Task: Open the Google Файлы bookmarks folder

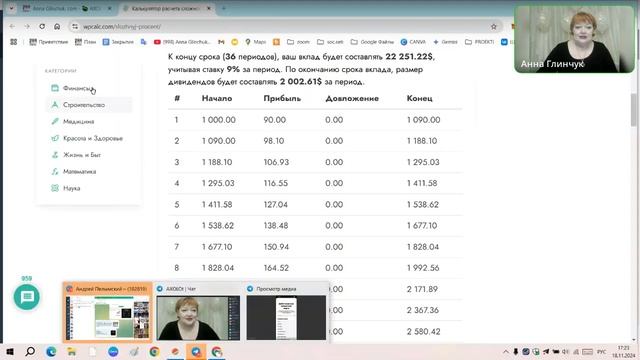Action: [x=372, y=42]
